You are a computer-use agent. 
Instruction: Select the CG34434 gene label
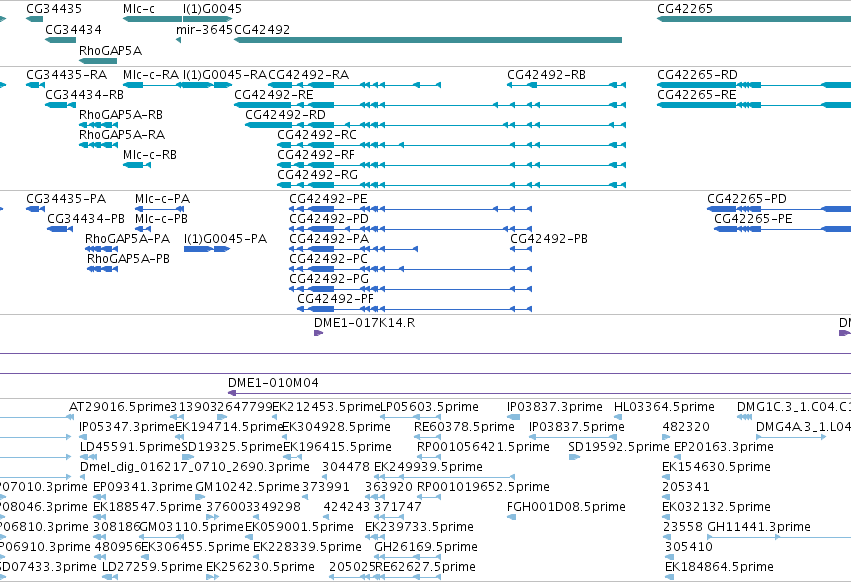[x=73, y=29]
